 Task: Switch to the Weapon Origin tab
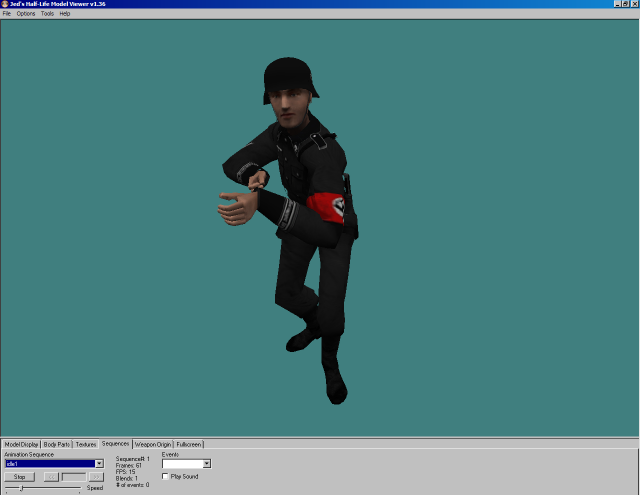click(153, 444)
